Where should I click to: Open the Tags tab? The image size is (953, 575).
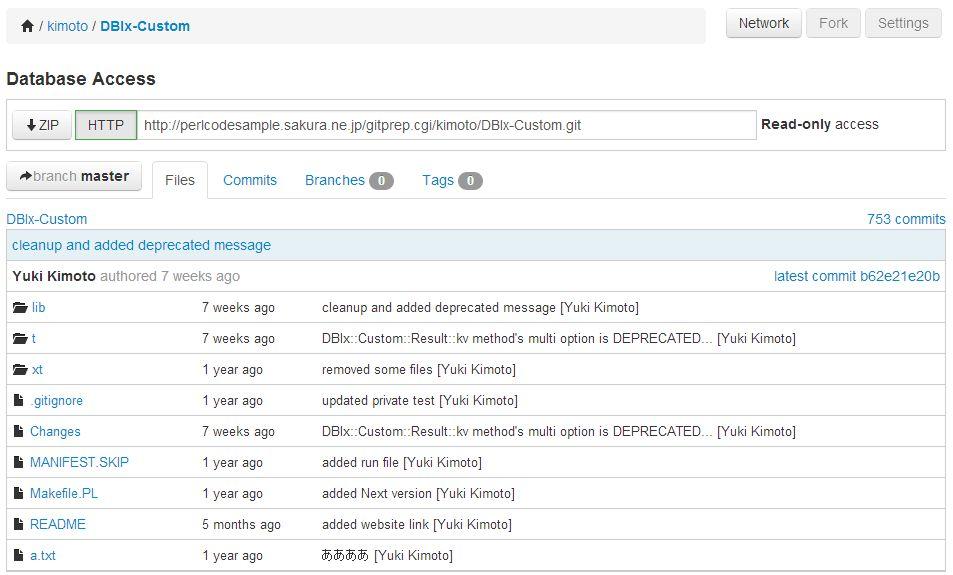point(452,181)
